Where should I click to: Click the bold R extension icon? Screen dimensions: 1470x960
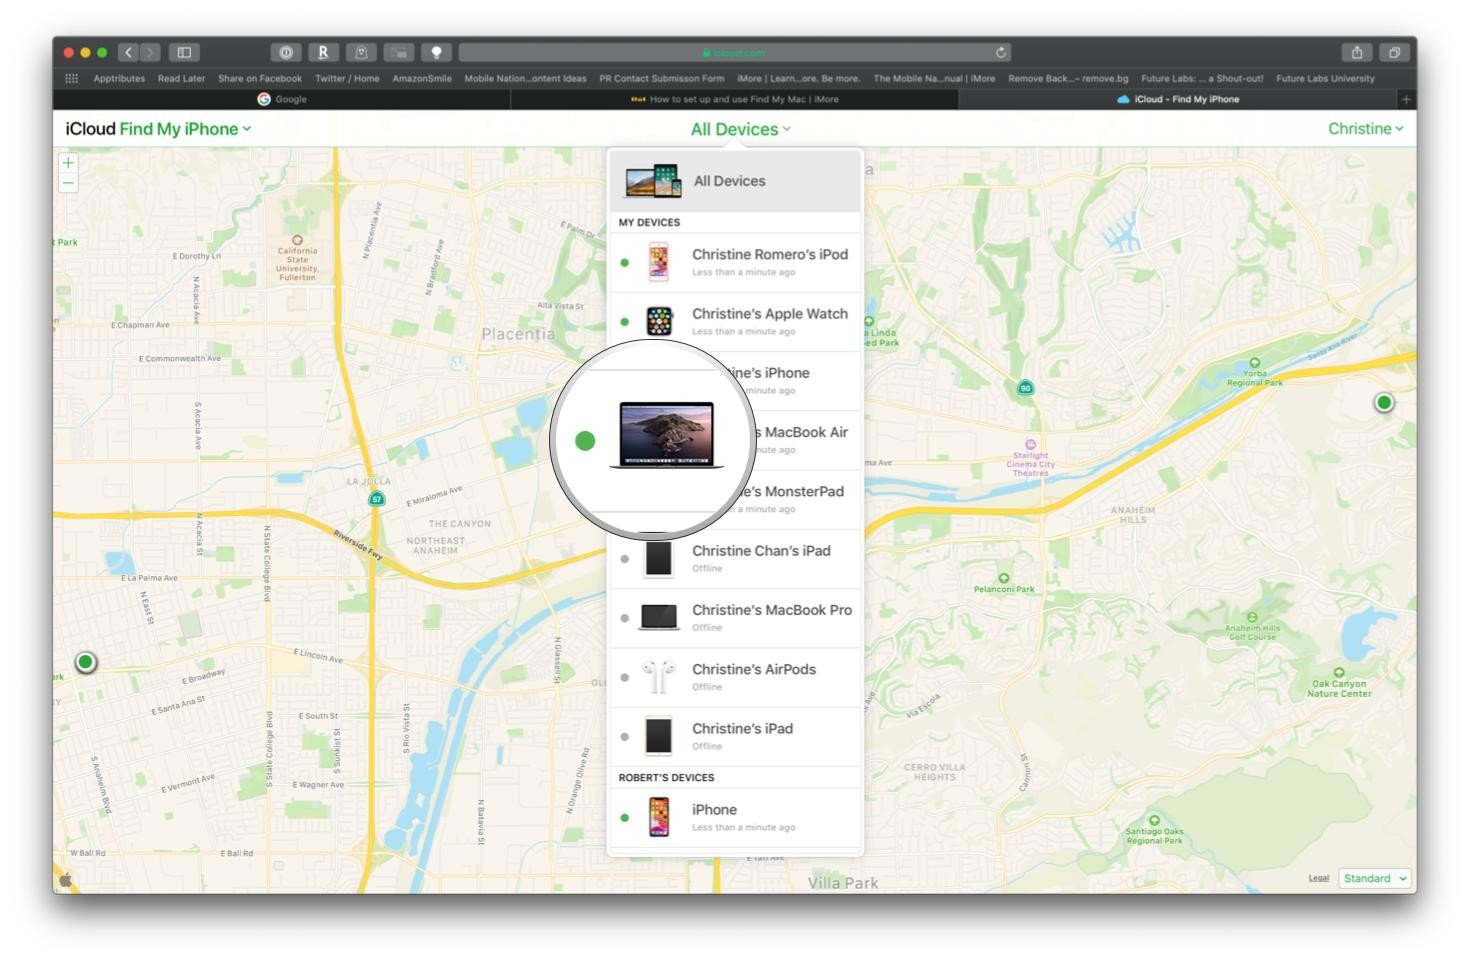point(323,52)
